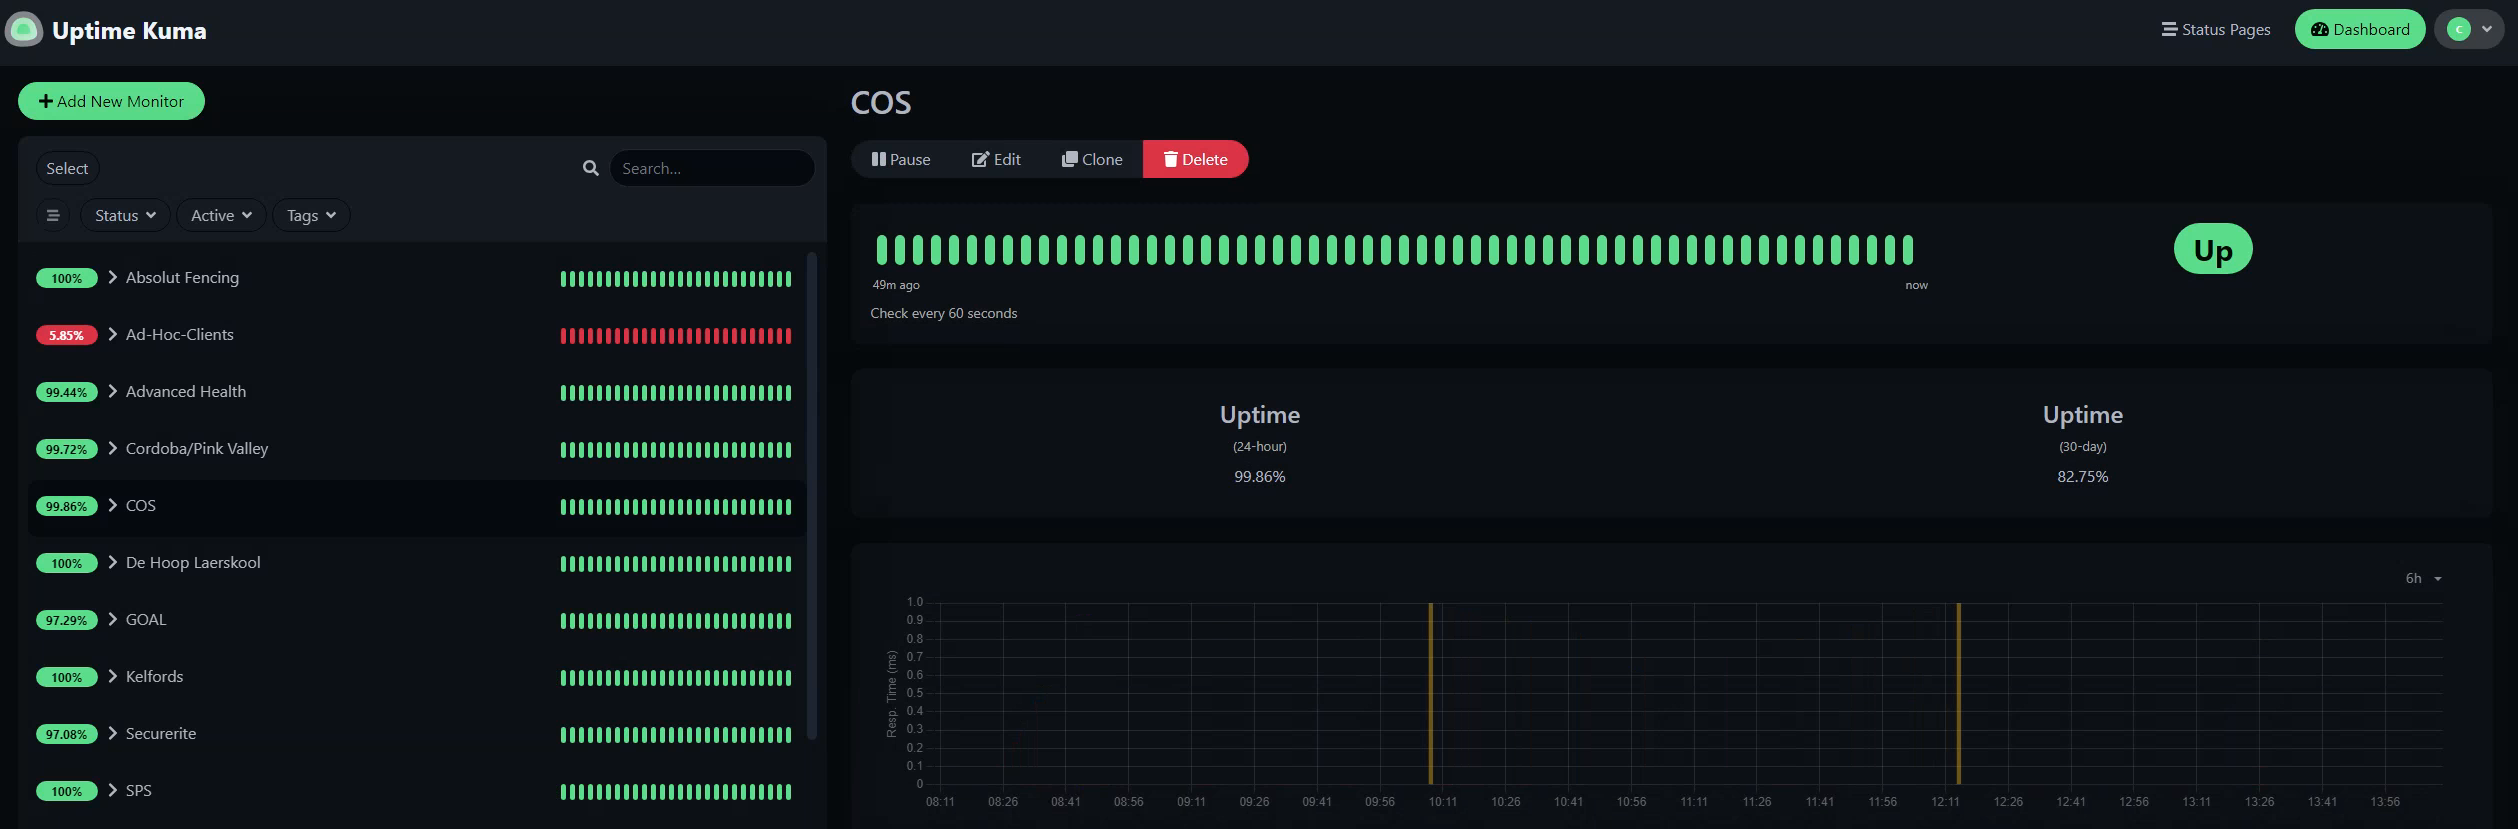The image size is (2518, 829).
Task: Change the 6h chart time range
Action: [2422, 578]
